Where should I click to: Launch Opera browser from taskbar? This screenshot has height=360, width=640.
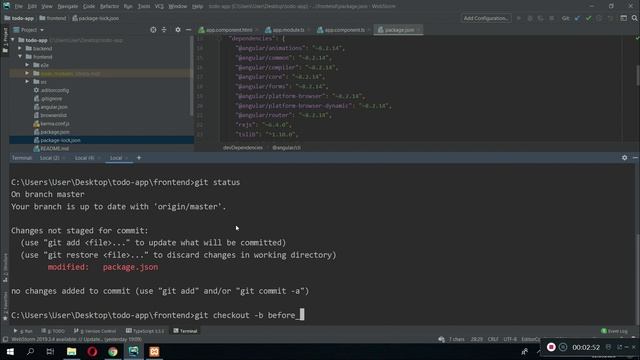[x=92, y=351]
